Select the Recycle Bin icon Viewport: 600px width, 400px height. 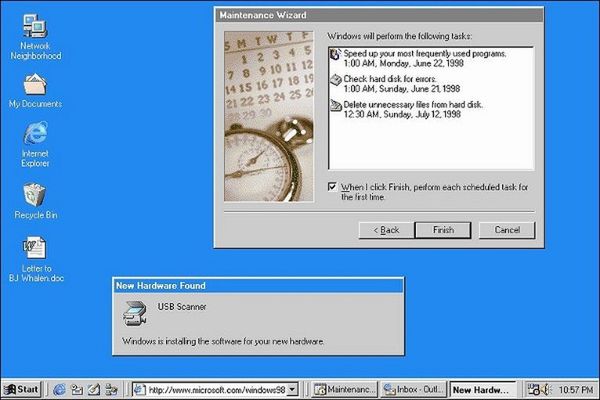(35, 201)
